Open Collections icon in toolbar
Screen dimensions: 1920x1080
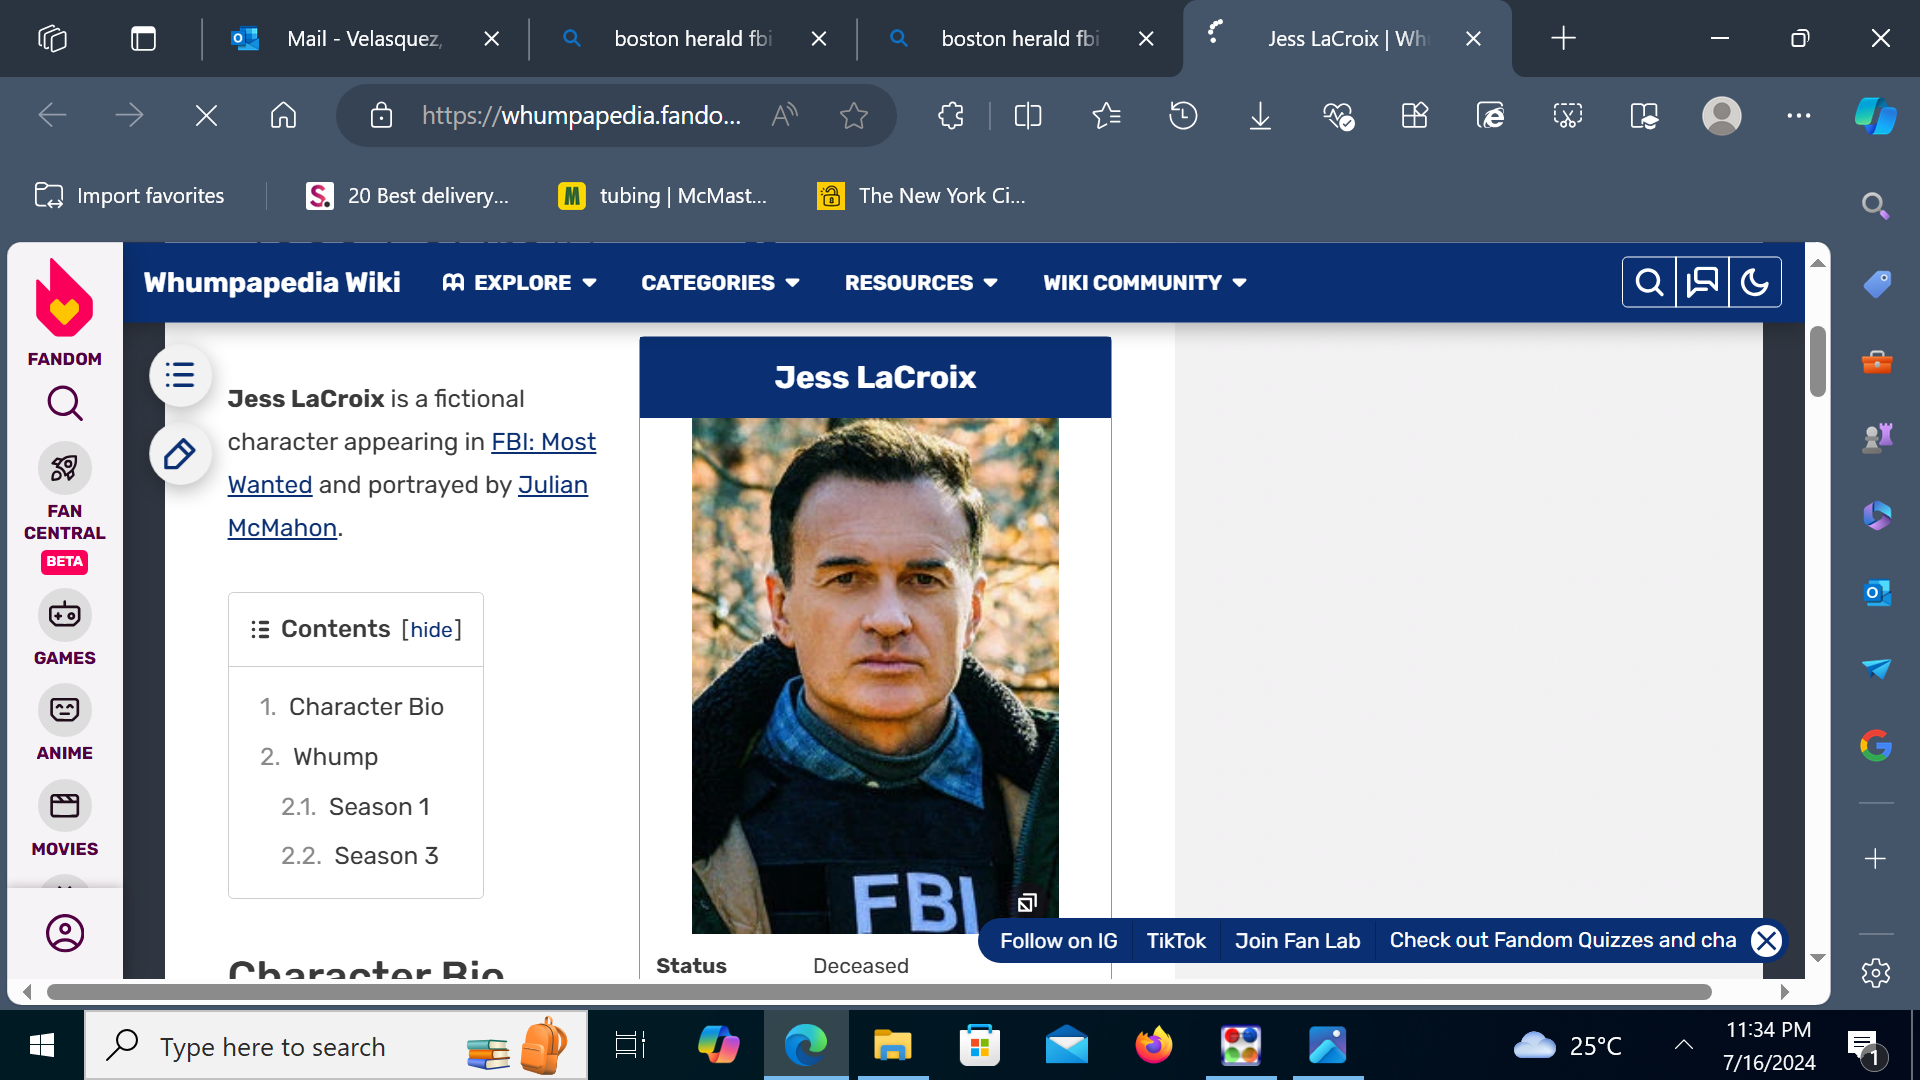tap(1414, 116)
